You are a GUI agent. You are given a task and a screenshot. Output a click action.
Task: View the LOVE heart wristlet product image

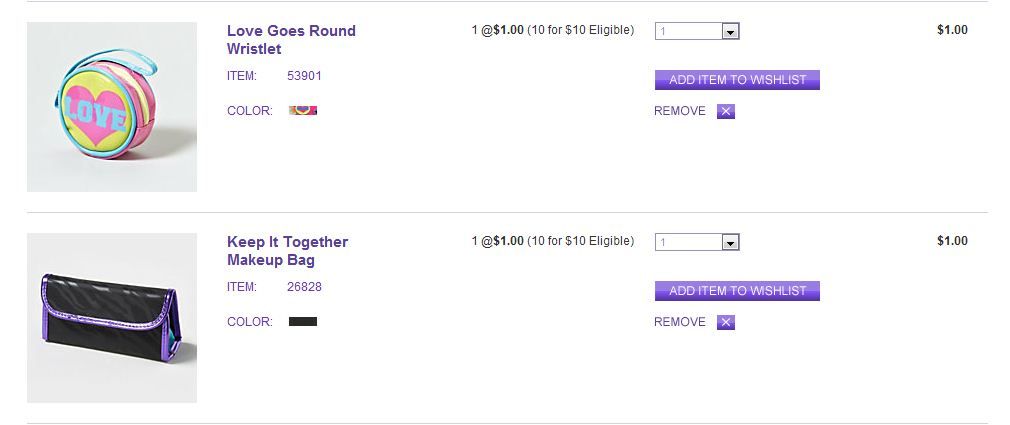[x=112, y=107]
